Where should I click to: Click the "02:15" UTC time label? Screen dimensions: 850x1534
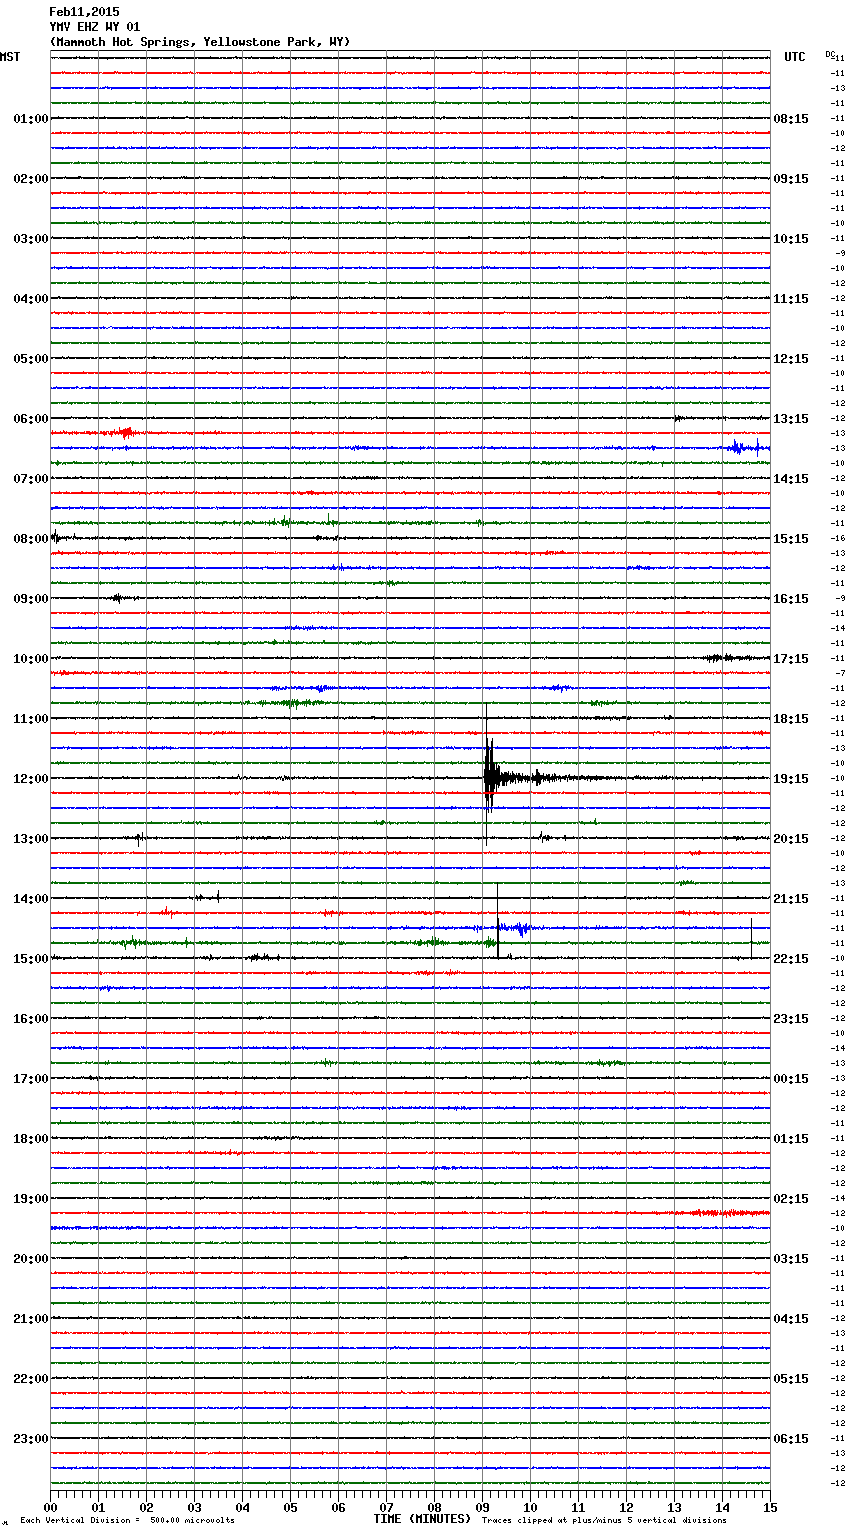click(x=791, y=1199)
